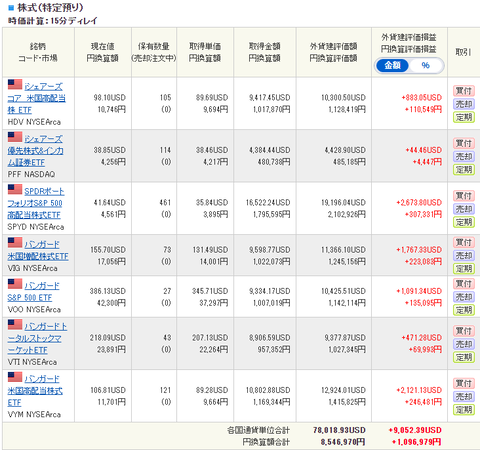
Task: Switch profit/loss display to % mode
Action: (426, 65)
